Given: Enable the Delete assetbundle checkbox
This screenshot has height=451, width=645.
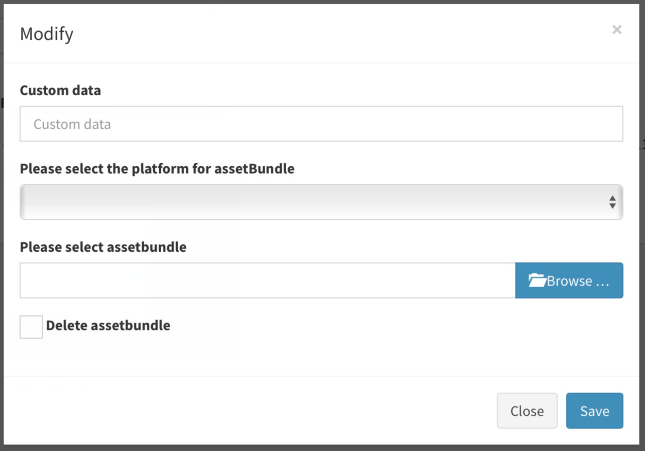Looking at the screenshot, I should (31, 327).
